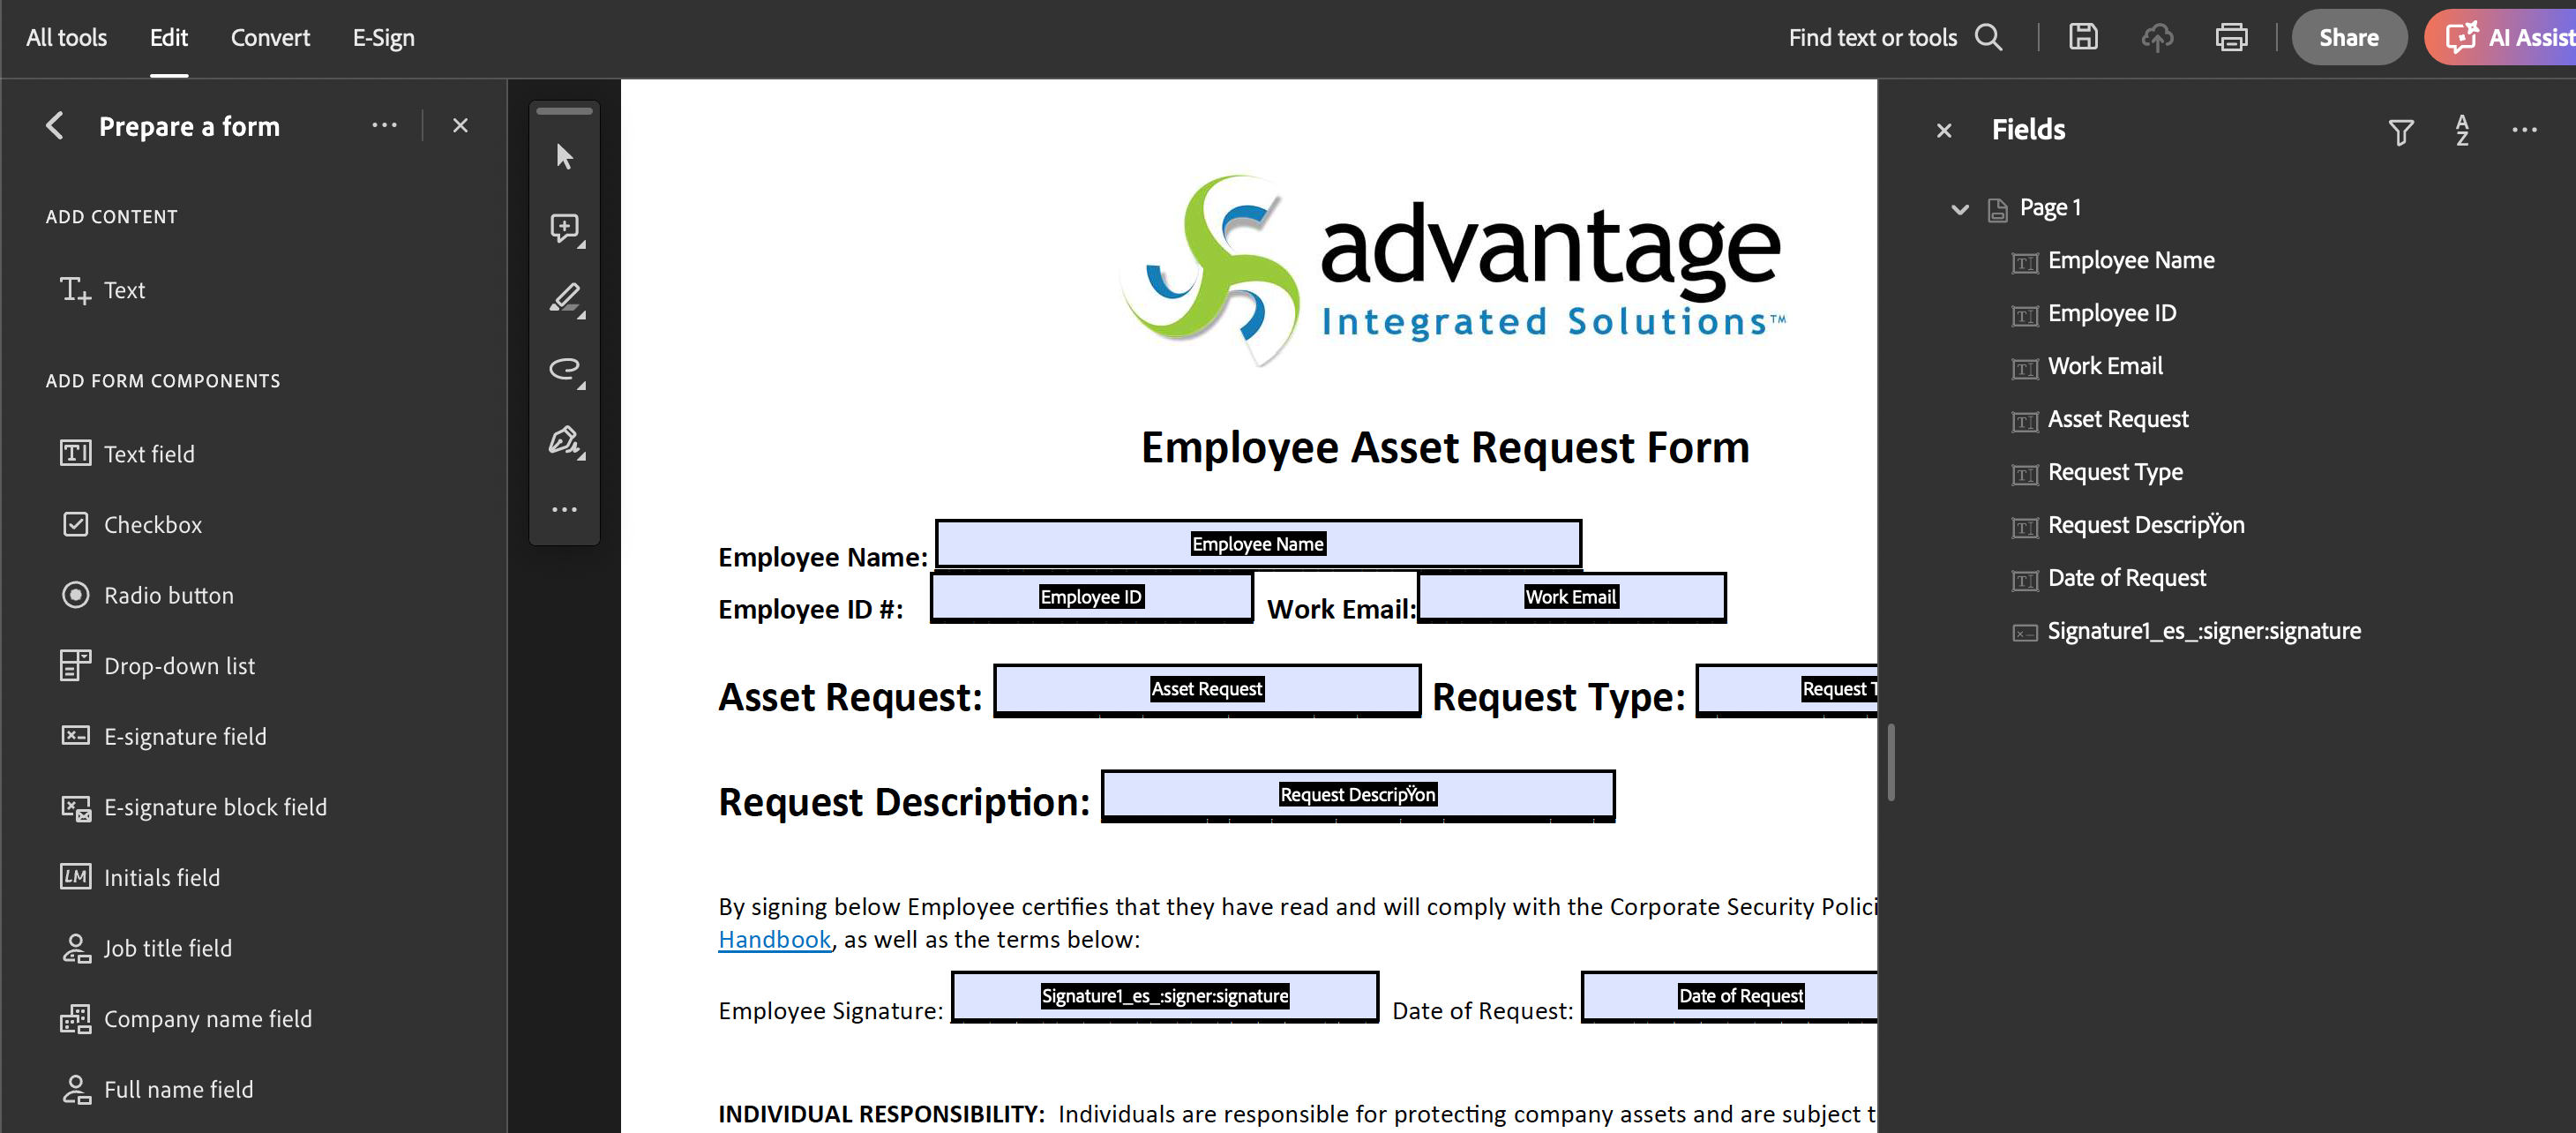Open more options in Fields panel
The height and width of the screenshot is (1133, 2576).
coord(2524,130)
